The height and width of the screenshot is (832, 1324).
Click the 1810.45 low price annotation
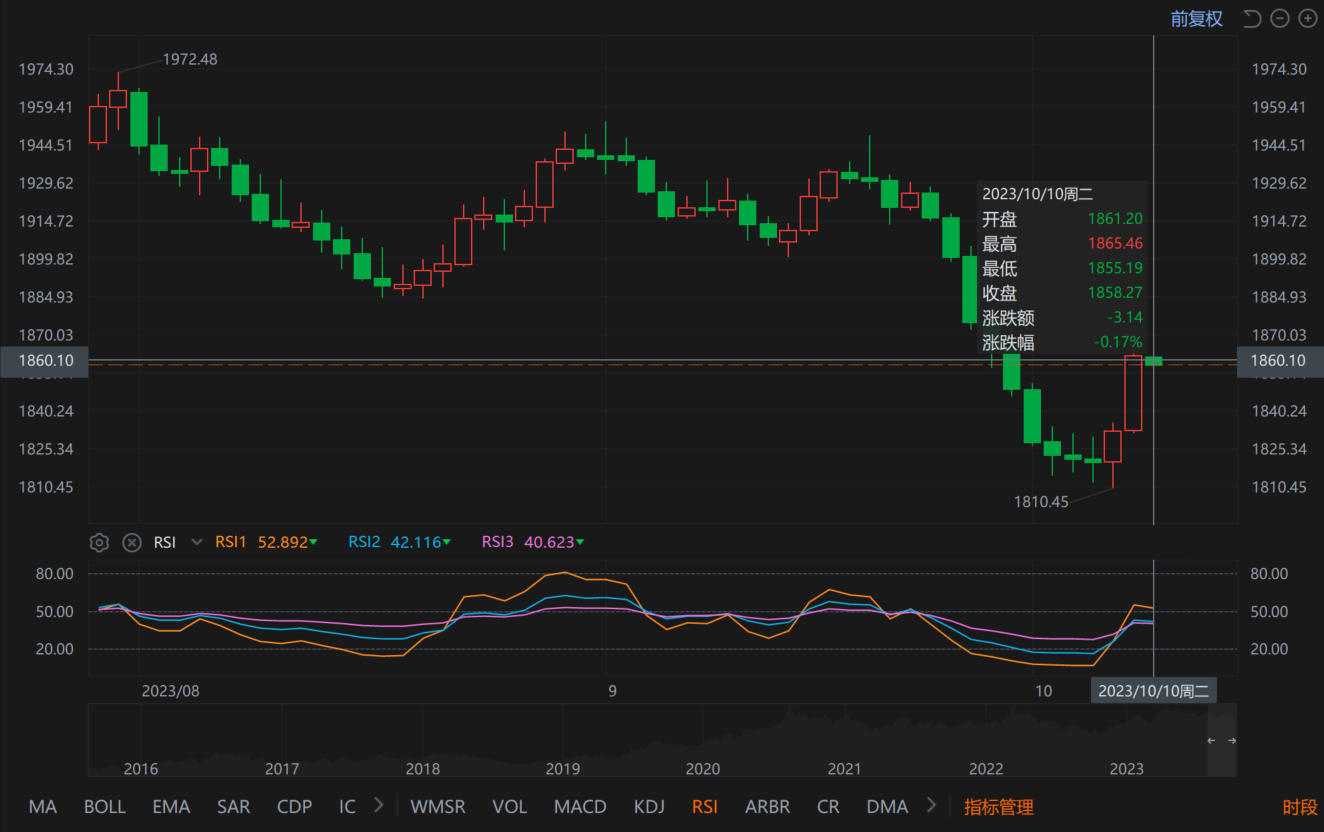pyautogui.click(x=1041, y=502)
